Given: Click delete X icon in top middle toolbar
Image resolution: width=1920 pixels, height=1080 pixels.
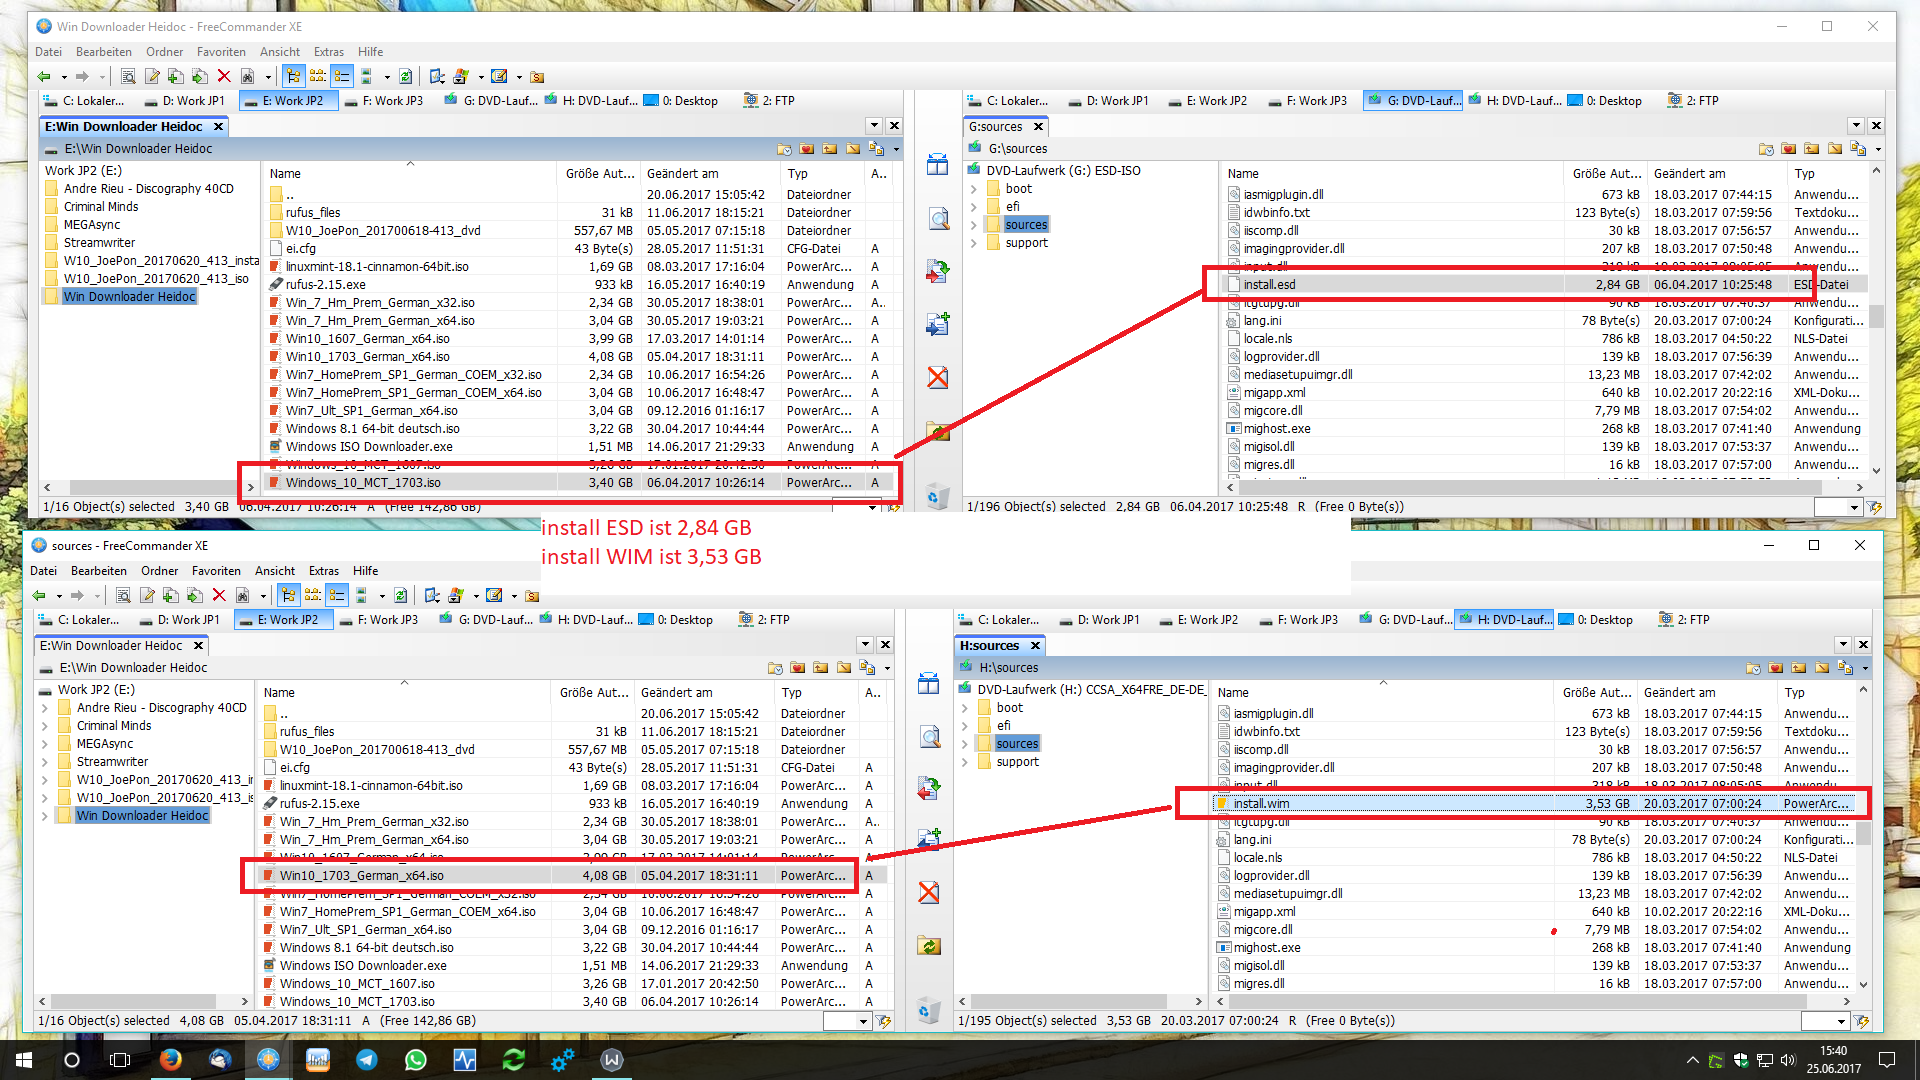Looking at the screenshot, I should click(938, 378).
